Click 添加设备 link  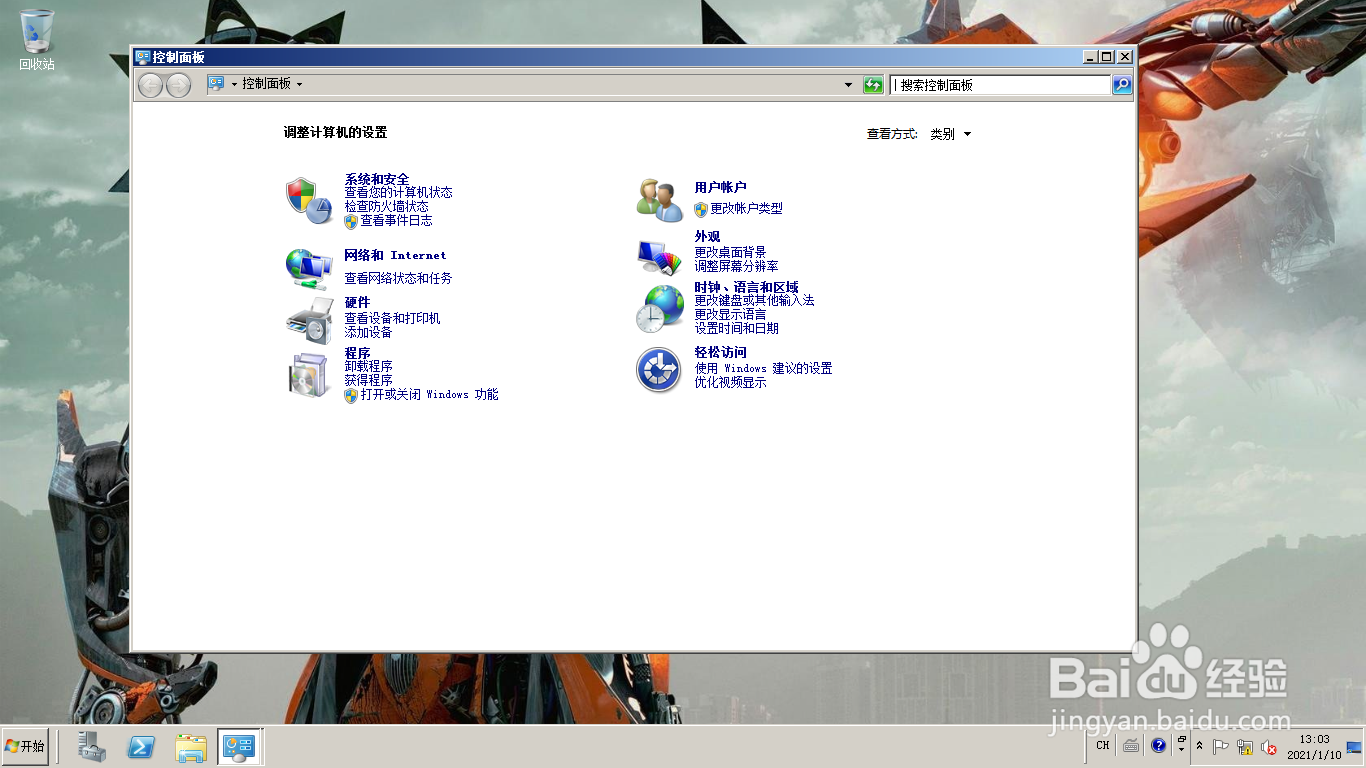tap(368, 332)
